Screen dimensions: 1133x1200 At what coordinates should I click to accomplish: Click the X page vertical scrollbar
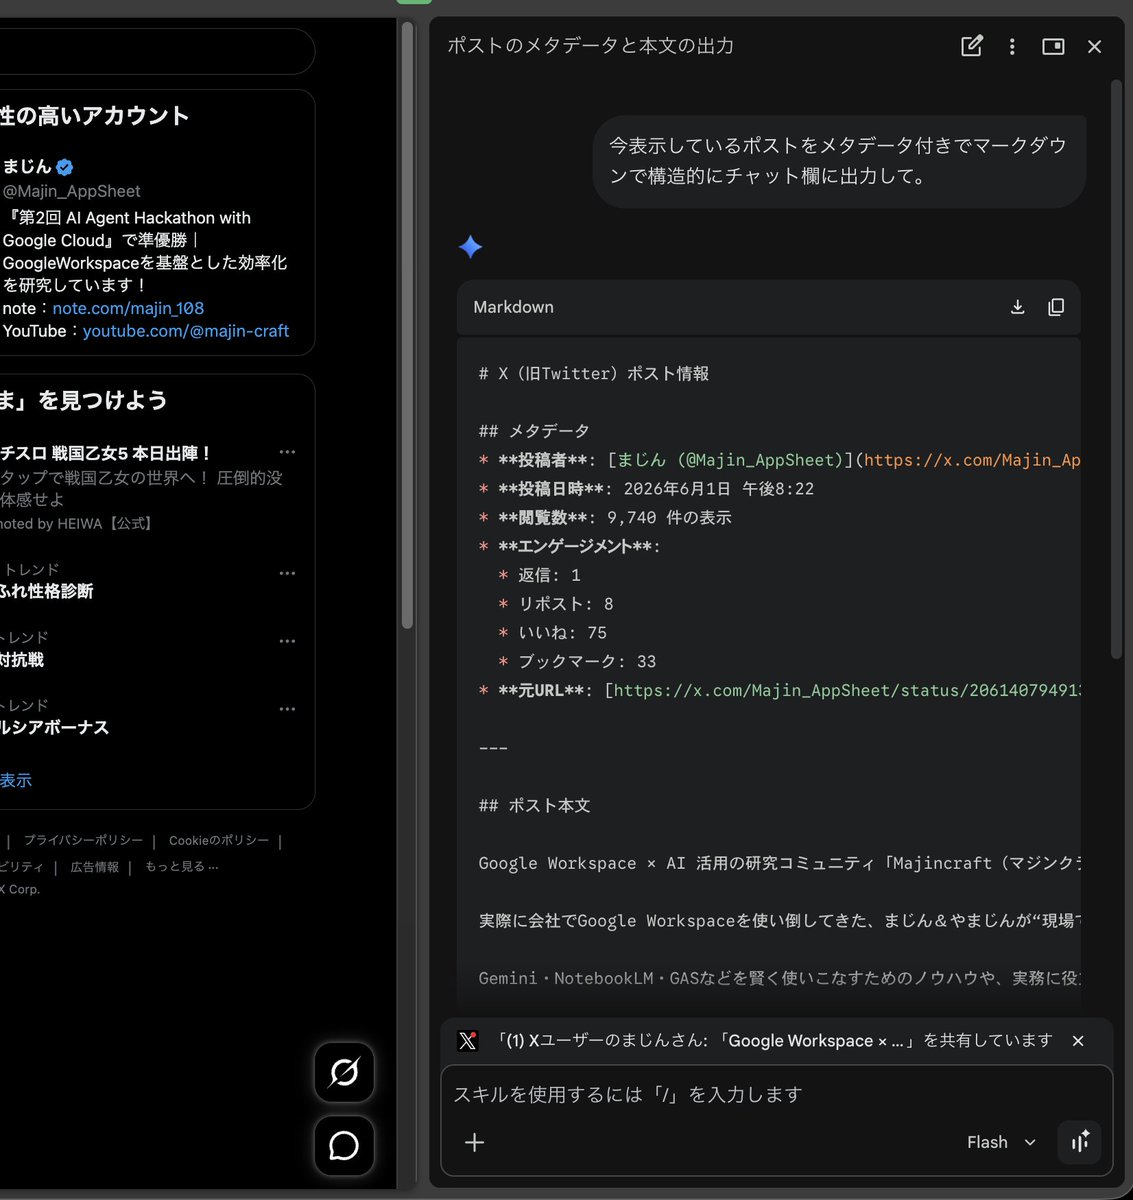click(407, 325)
